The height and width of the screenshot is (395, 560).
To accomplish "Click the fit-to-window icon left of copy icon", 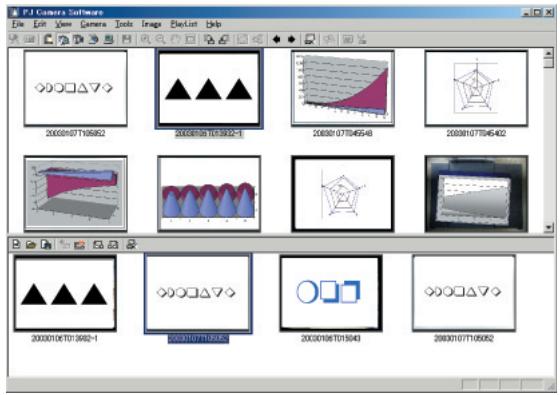I will pyautogui.click(x=190, y=39).
